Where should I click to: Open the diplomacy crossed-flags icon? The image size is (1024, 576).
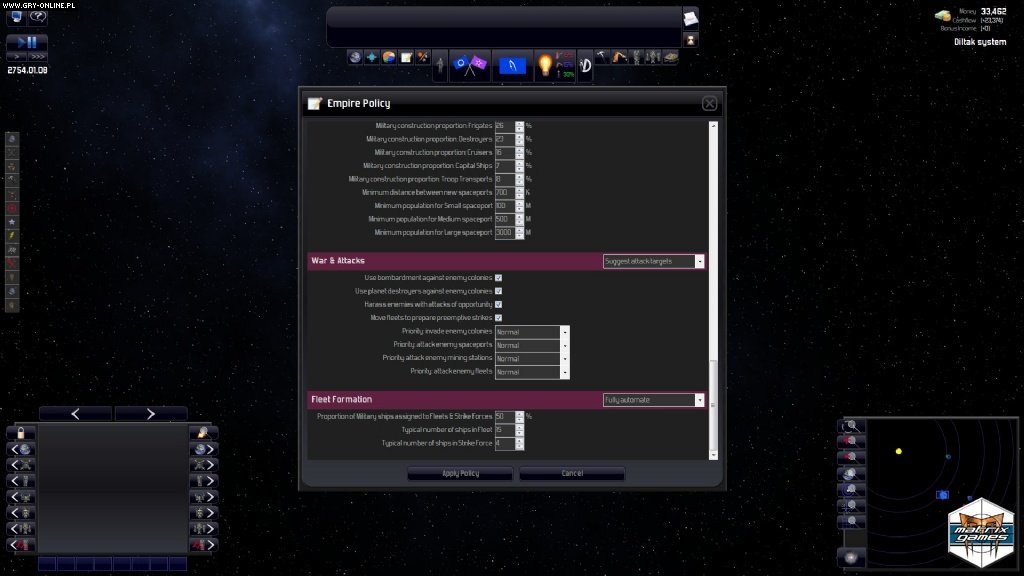click(x=470, y=62)
